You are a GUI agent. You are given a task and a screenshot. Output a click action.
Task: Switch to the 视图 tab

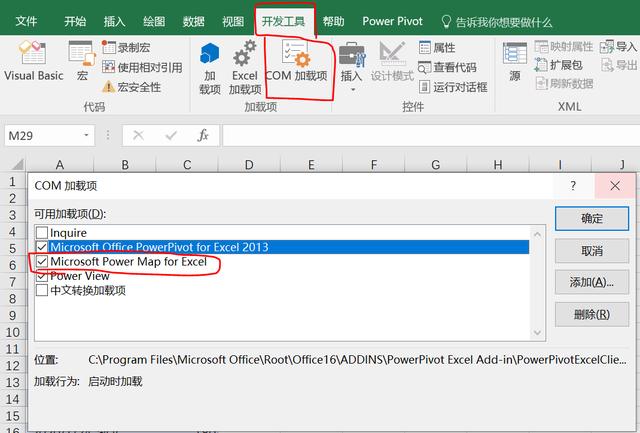click(233, 22)
